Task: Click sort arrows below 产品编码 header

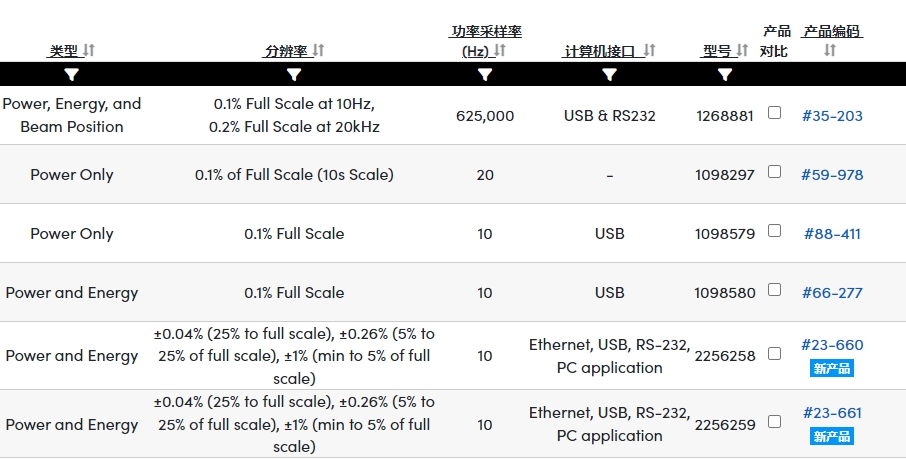Action: pyautogui.click(x=830, y=50)
